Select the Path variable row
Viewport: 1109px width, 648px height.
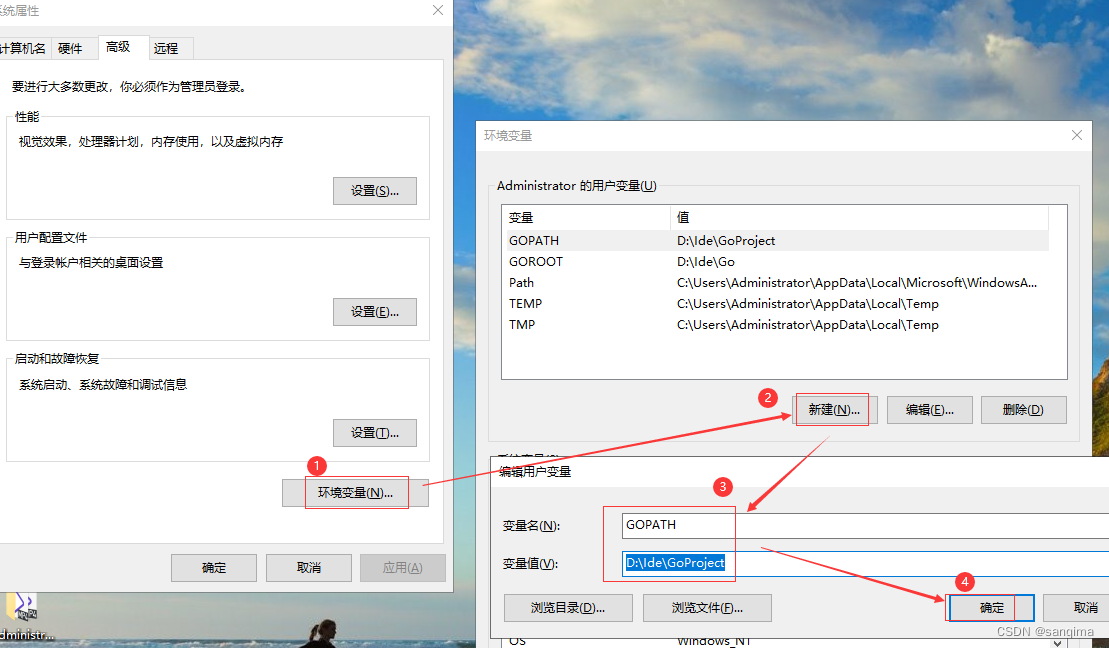pos(777,283)
